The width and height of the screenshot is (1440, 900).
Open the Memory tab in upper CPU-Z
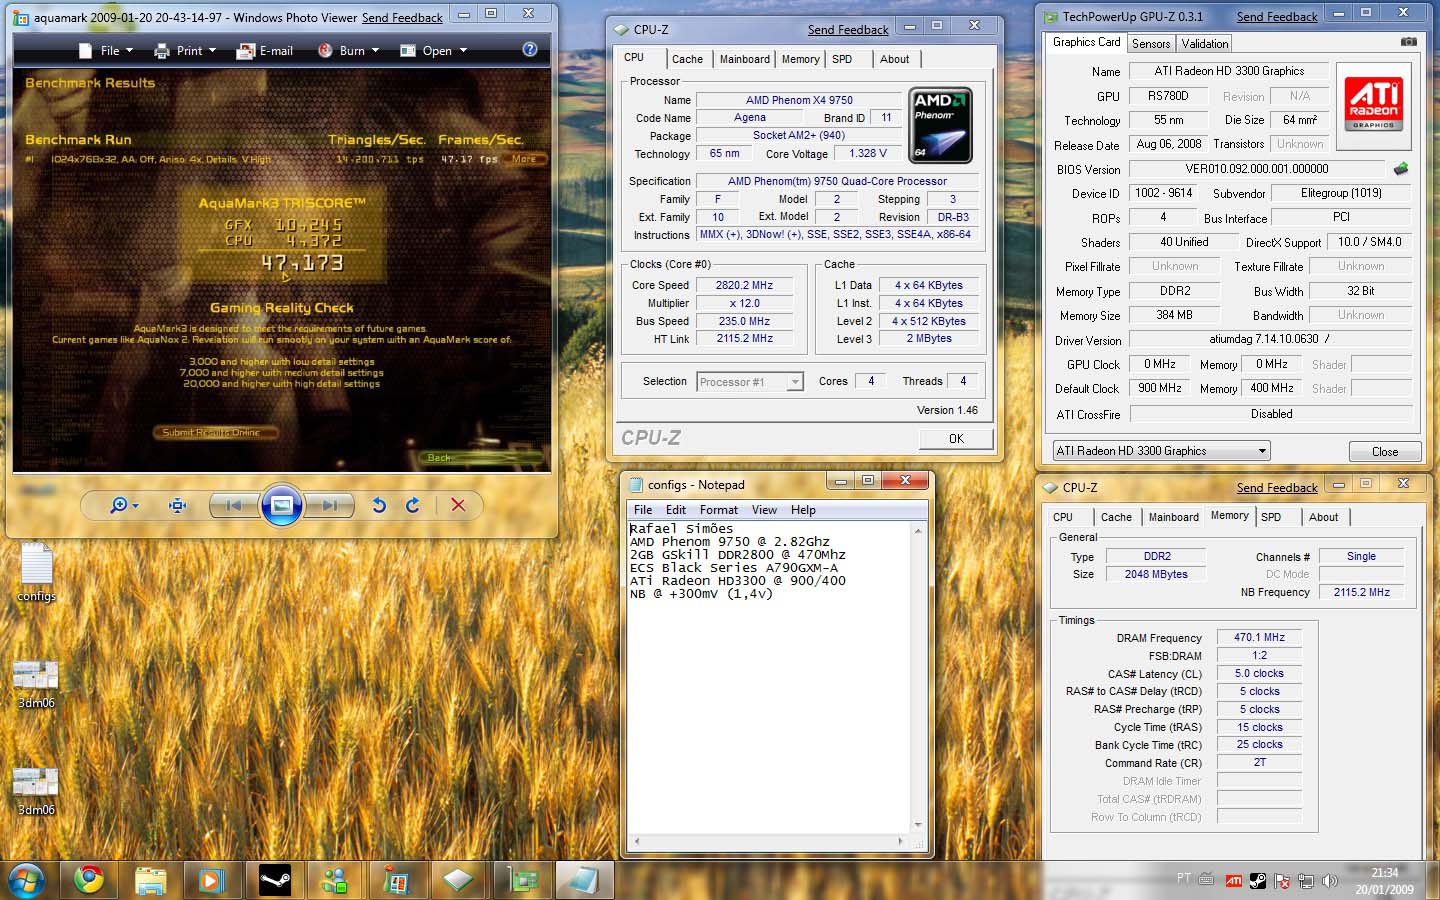[x=800, y=59]
